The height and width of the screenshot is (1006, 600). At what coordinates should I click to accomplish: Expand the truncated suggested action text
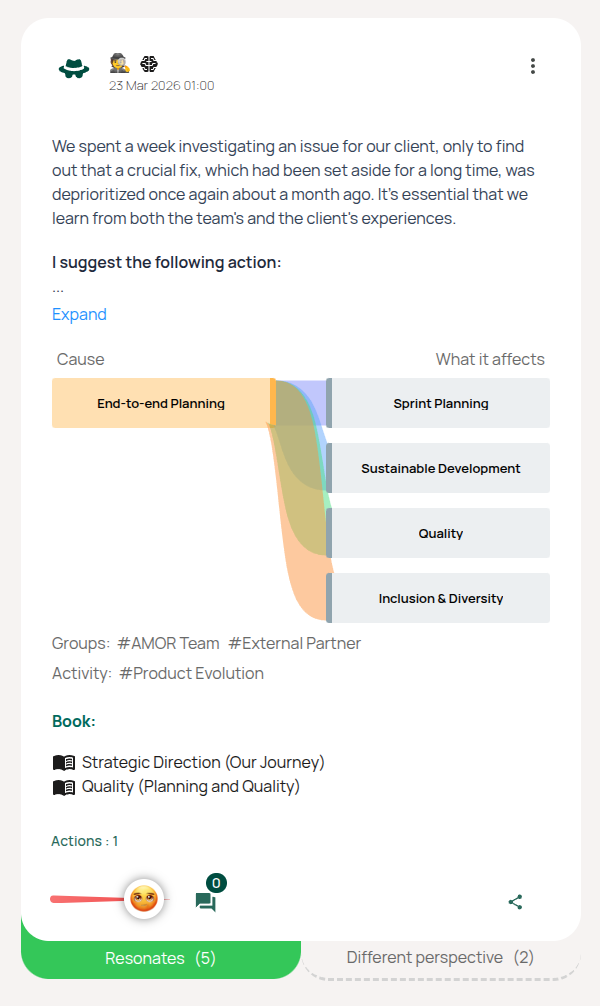(79, 314)
